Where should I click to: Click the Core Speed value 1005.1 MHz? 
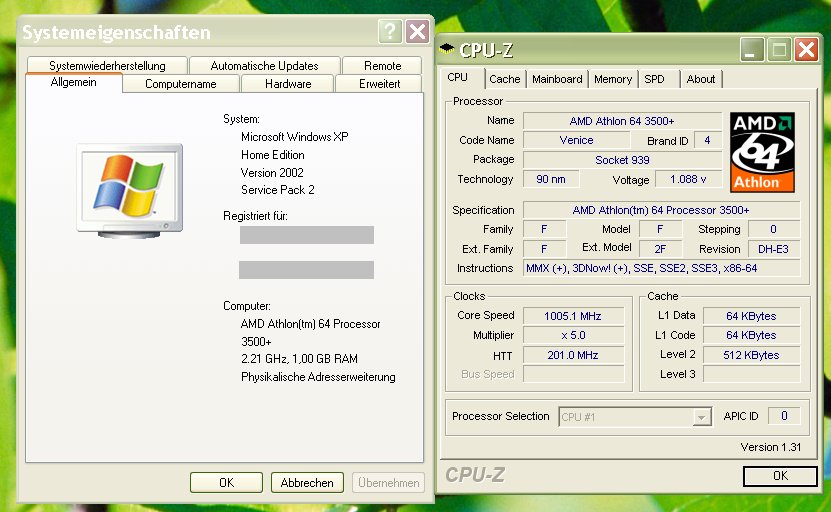click(x=573, y=316)
